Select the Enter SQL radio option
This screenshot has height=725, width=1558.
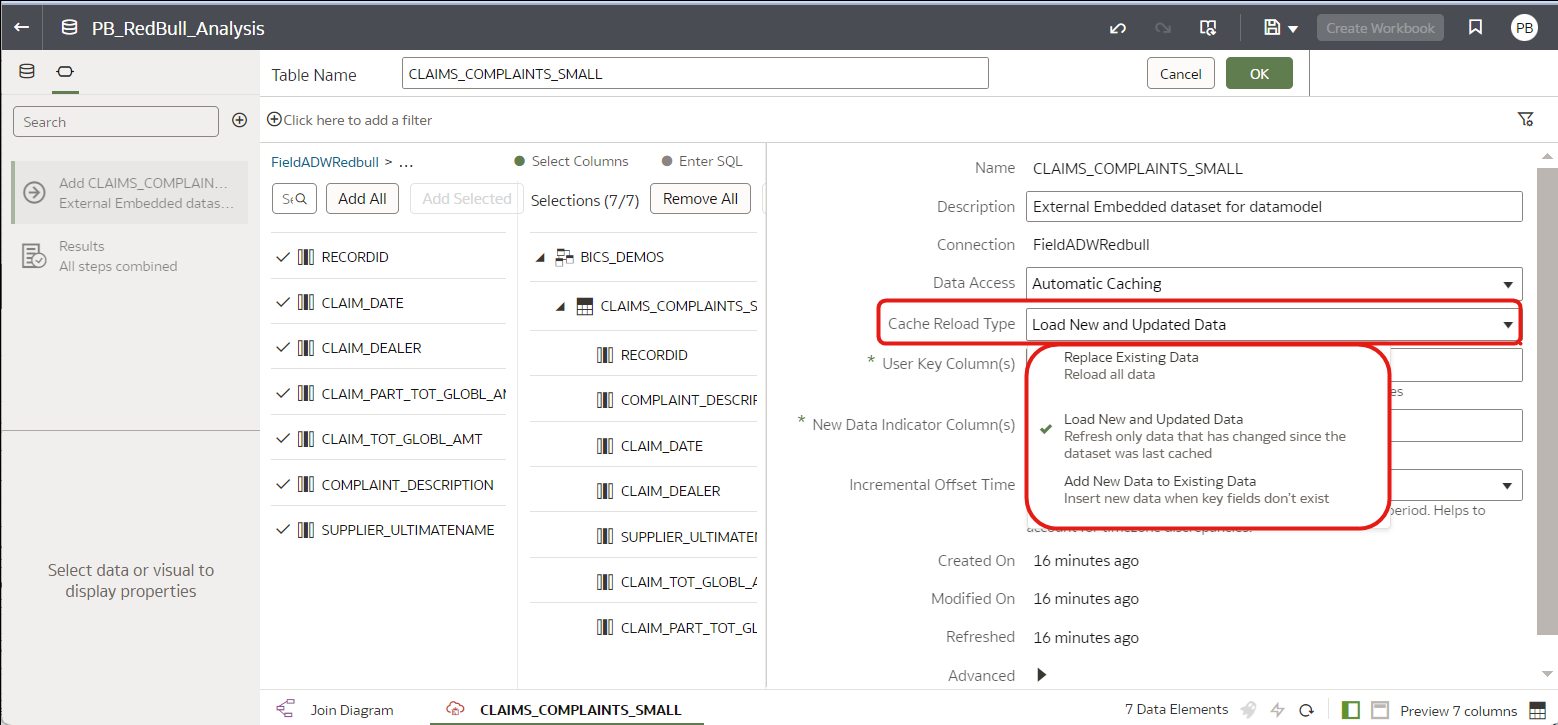[702, 161]
